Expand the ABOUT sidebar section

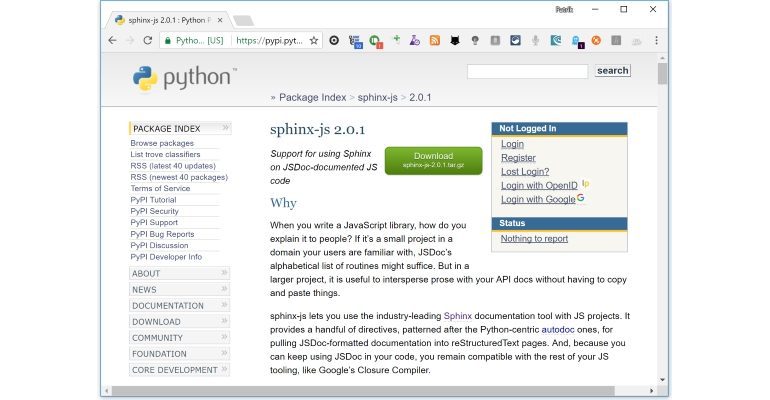179,273
